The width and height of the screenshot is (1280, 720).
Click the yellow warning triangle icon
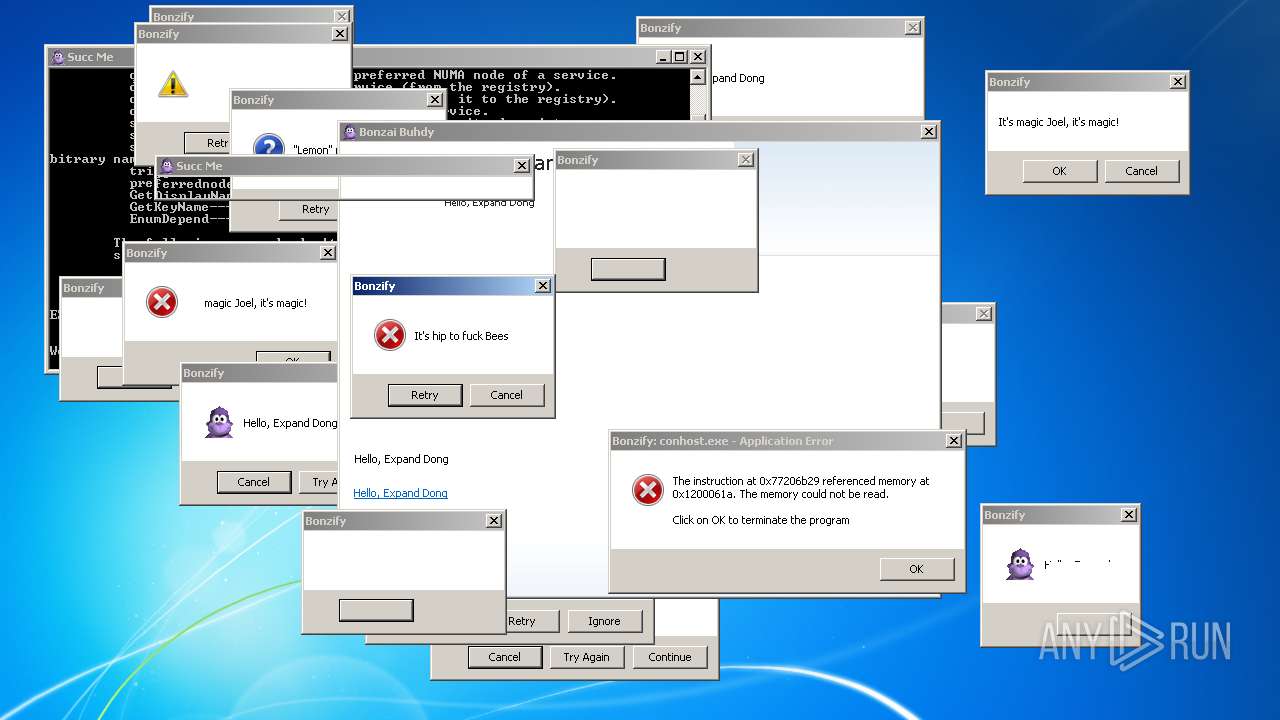[173, 84]
